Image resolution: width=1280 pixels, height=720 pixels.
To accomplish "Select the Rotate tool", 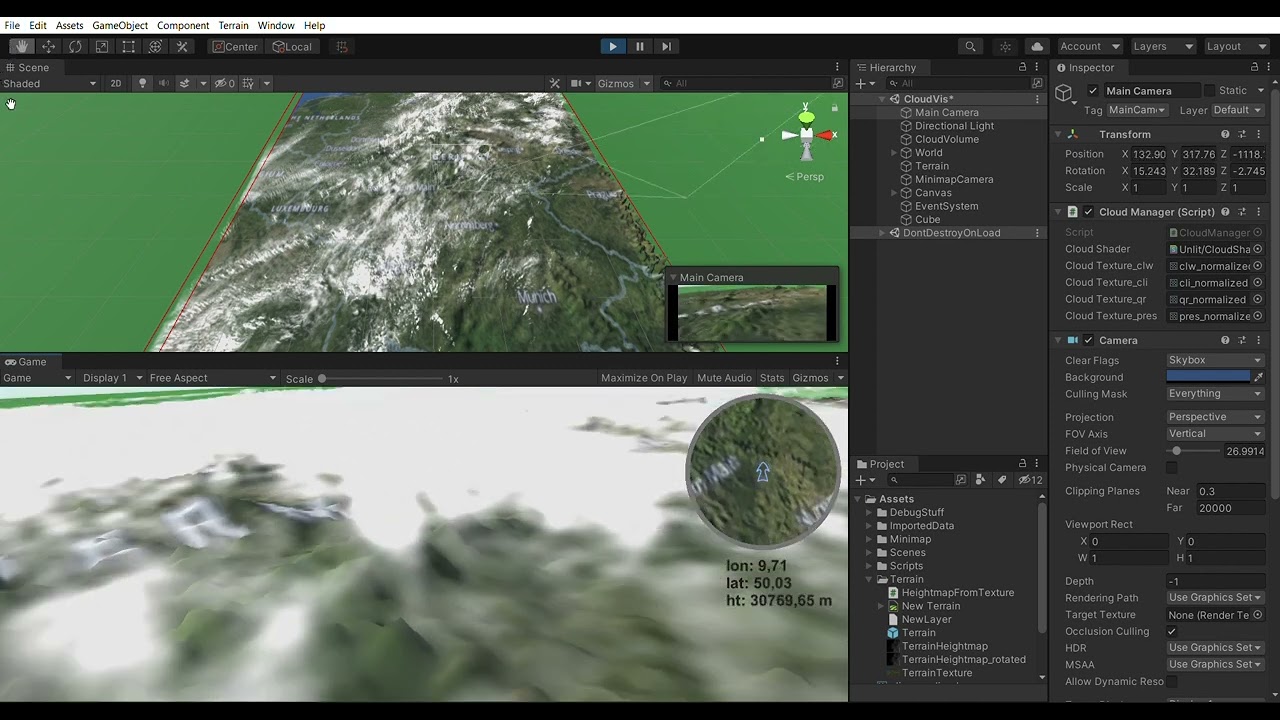I will click(x=75, y=46).
